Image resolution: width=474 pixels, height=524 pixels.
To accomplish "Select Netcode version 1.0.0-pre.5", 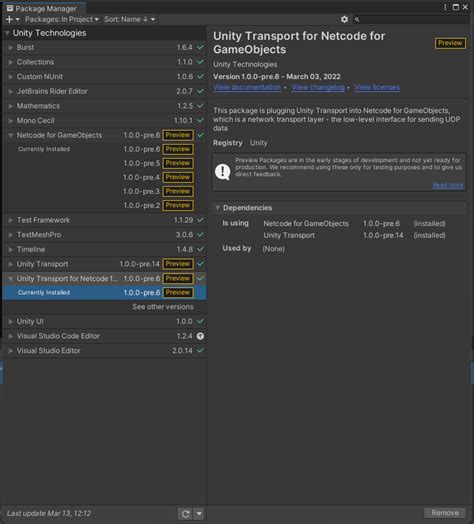I will point(104,163).
